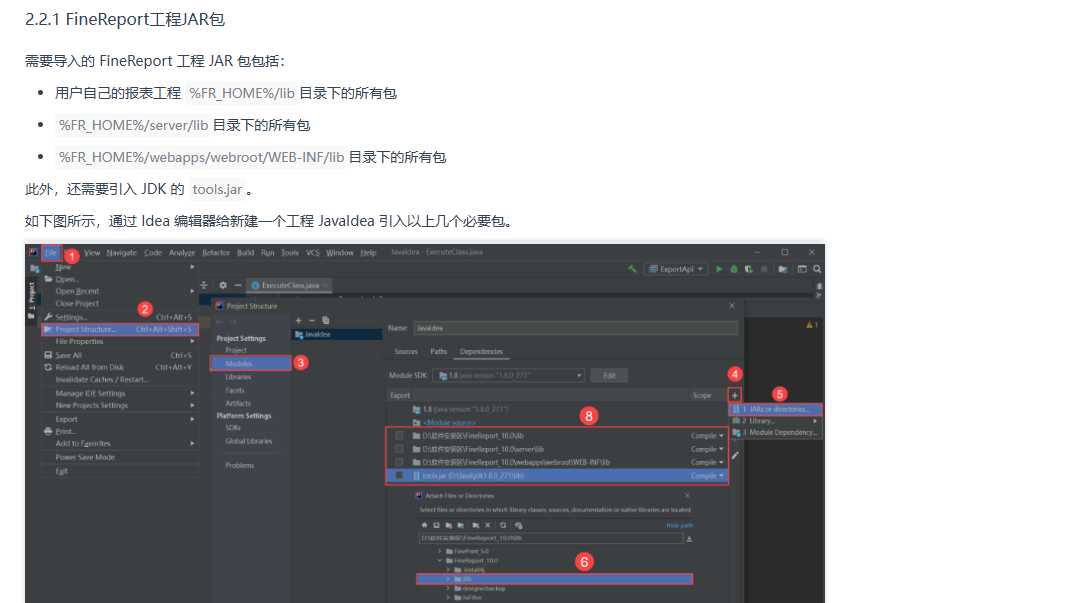Switch to the Sources tab
This screenshot has width=1079, height=603.
(x=406, y=352)
